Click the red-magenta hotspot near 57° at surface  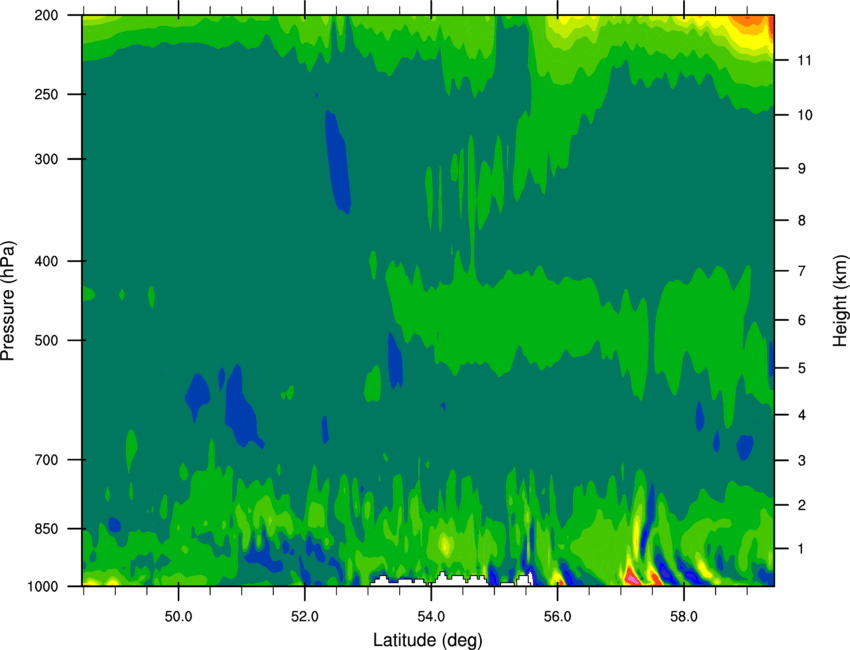point(631,576)
